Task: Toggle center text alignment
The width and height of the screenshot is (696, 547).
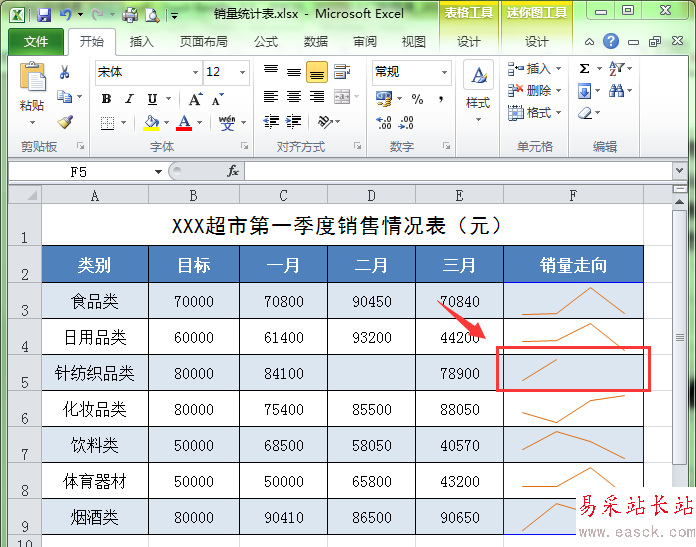Action: point(293,96)
